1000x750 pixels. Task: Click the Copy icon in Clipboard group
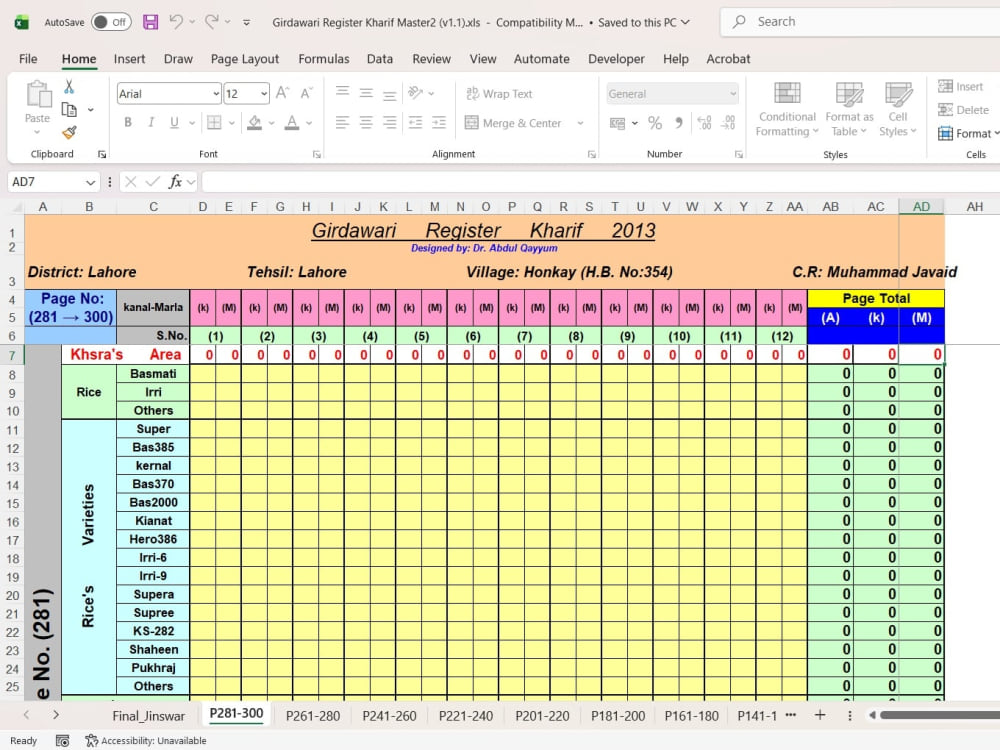point(69,110)
